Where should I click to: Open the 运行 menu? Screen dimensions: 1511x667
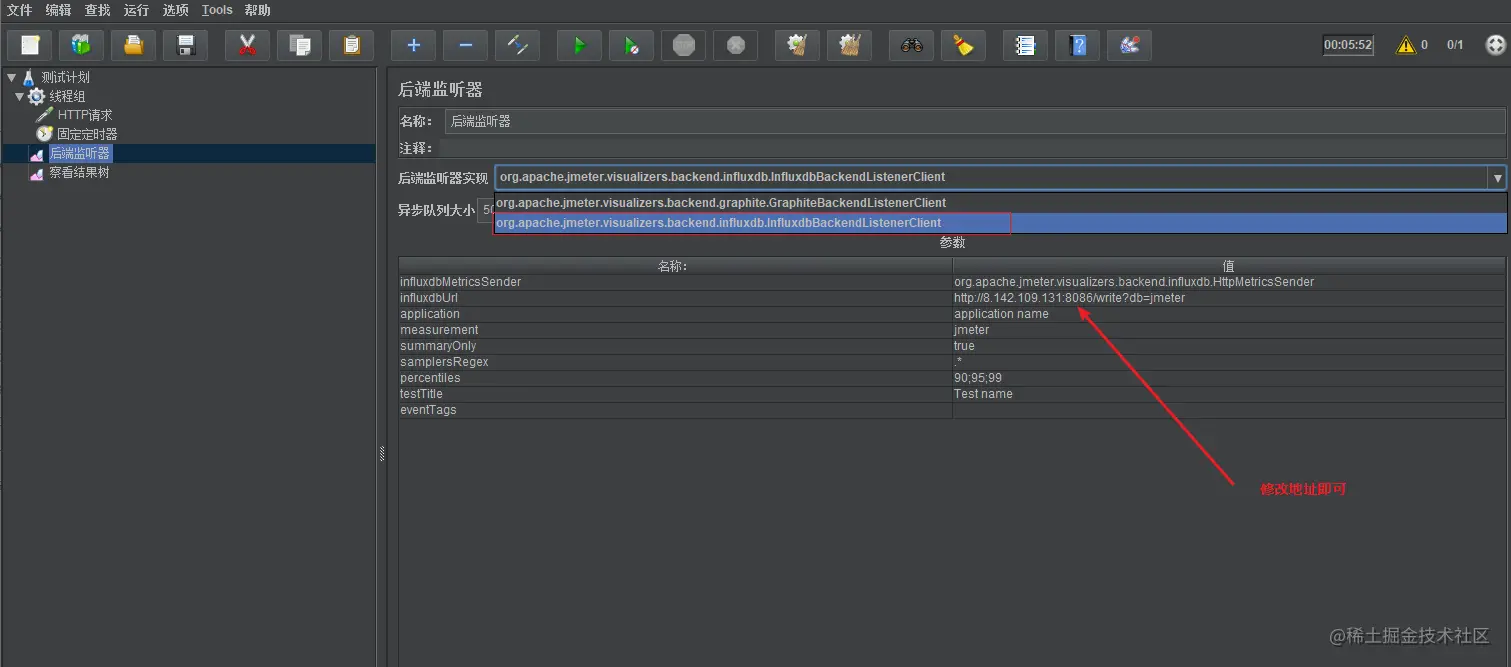click(137, 10)
